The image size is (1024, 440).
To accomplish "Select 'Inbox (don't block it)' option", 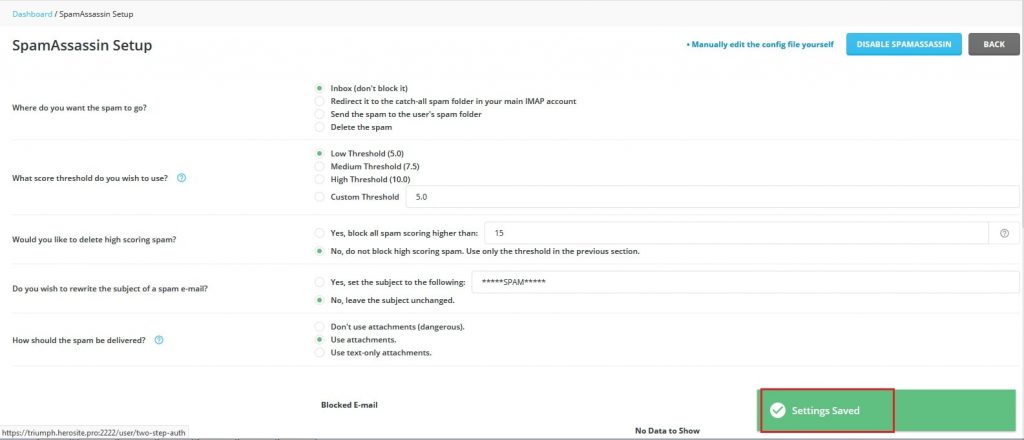I will pyautogui.click(x=320, y=88).
